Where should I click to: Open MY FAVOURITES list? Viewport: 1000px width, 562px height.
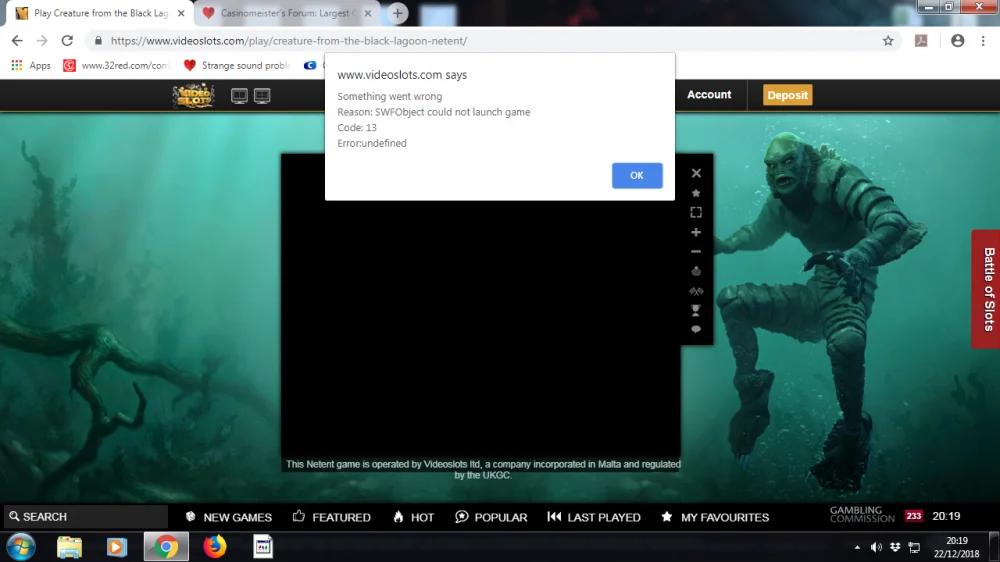click(x=715, y=517)
